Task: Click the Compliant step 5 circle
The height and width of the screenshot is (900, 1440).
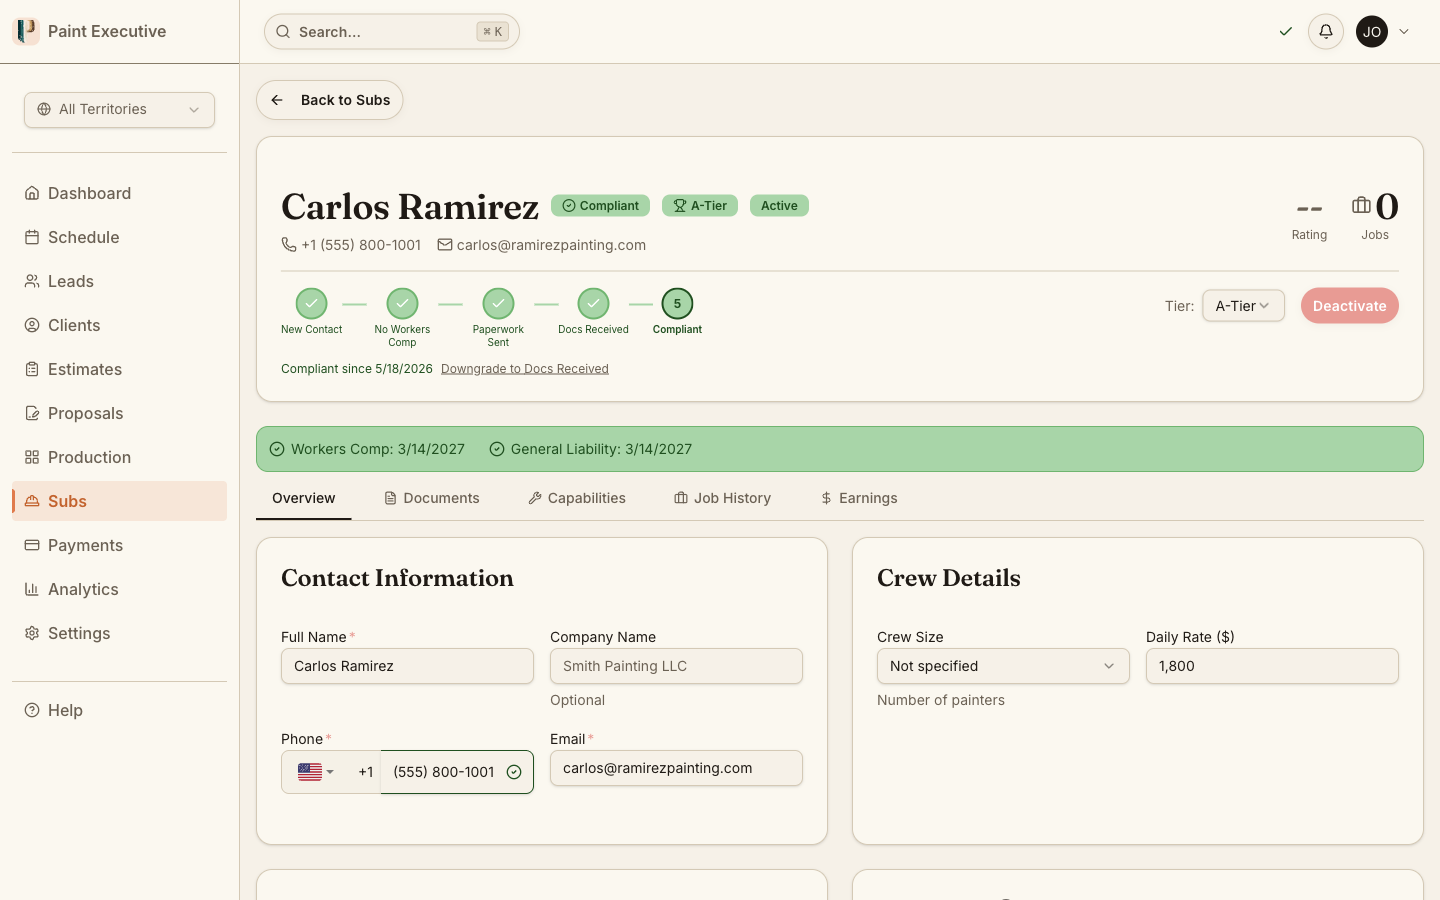Action: (677, 303)
